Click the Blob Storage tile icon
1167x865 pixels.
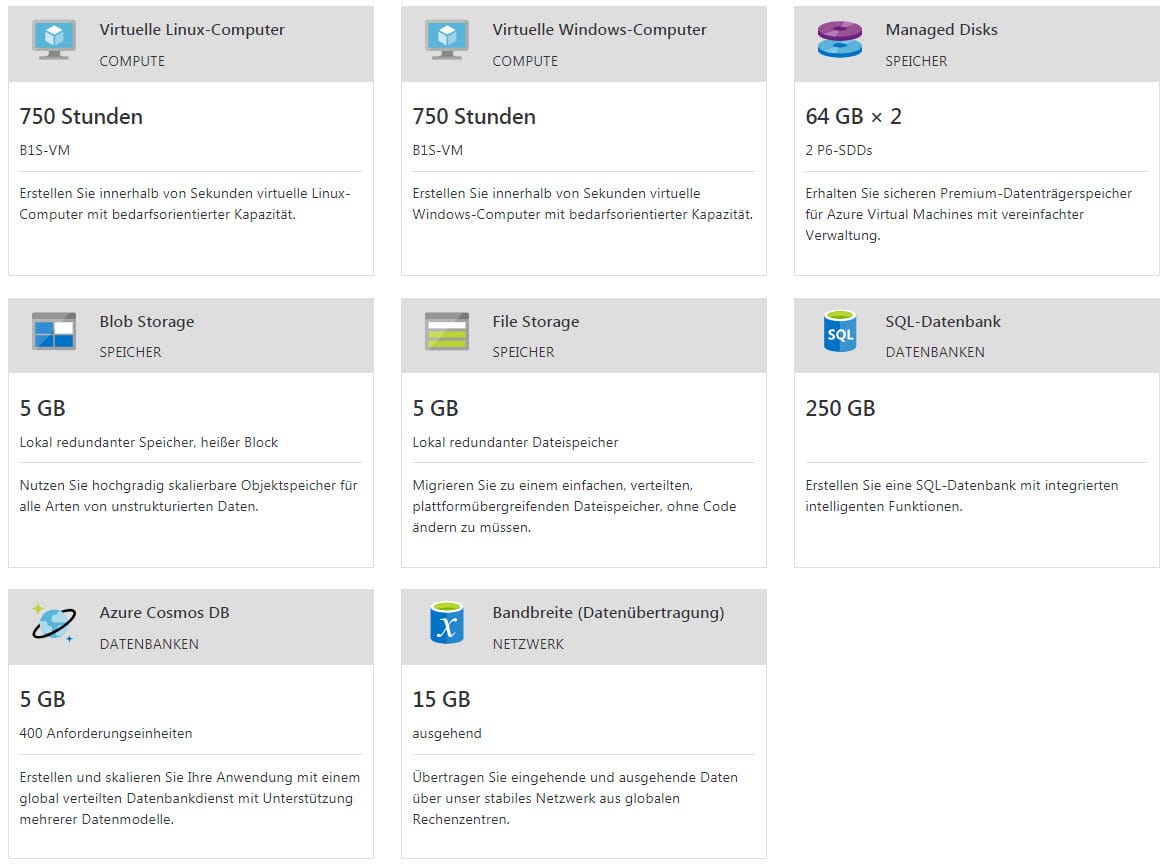(x=54, y=331)
